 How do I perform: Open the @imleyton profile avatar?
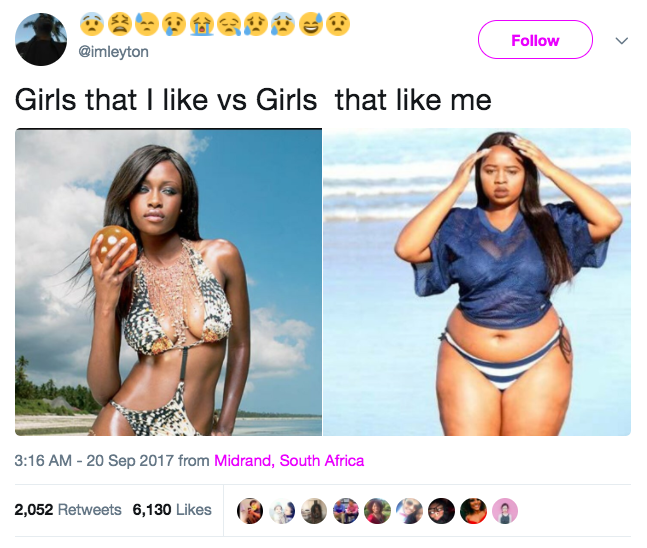click(40, 39)
